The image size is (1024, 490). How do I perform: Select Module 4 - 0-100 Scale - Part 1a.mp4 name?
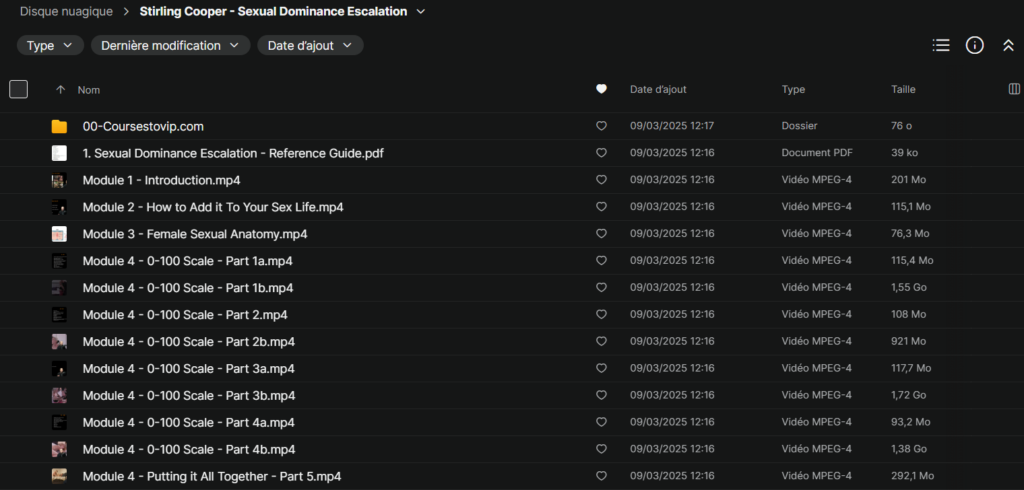click(x=187, y=261)
